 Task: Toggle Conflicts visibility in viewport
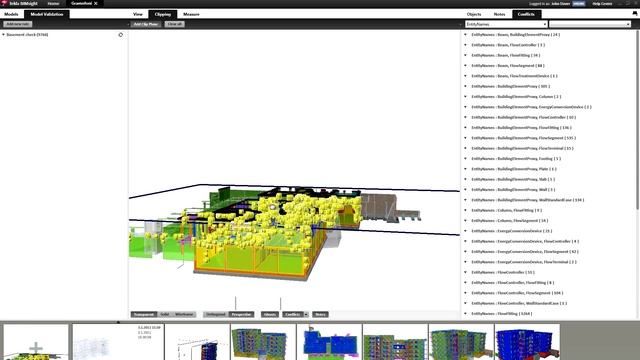pyautogui.click(x=292, y=314)
